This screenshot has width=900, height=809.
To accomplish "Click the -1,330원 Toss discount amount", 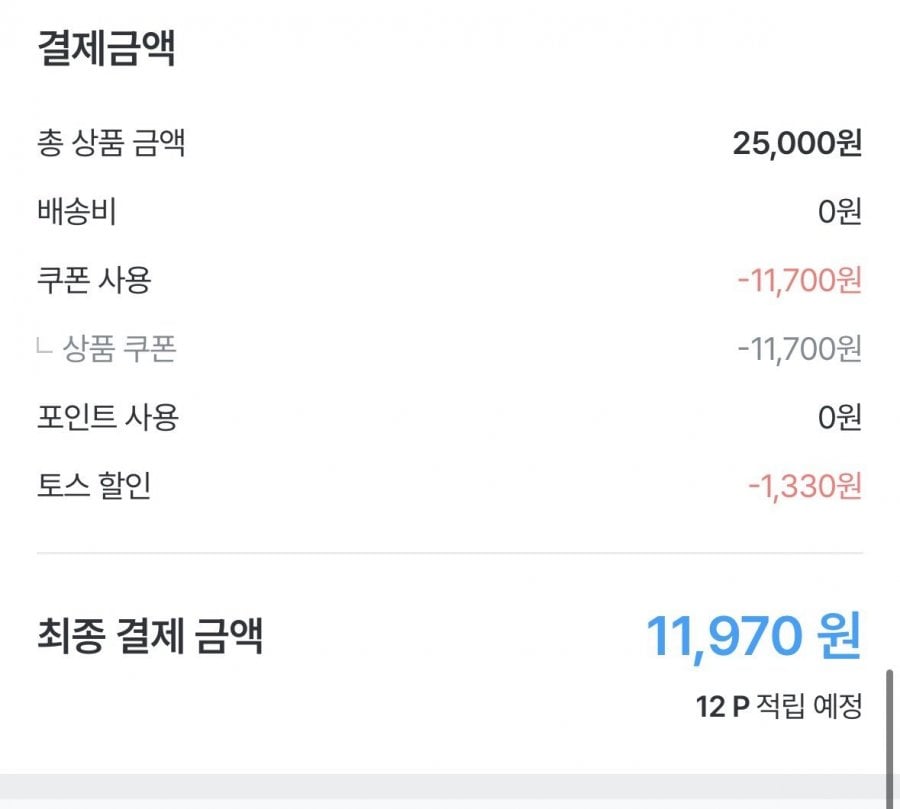I will coord(804,487).
